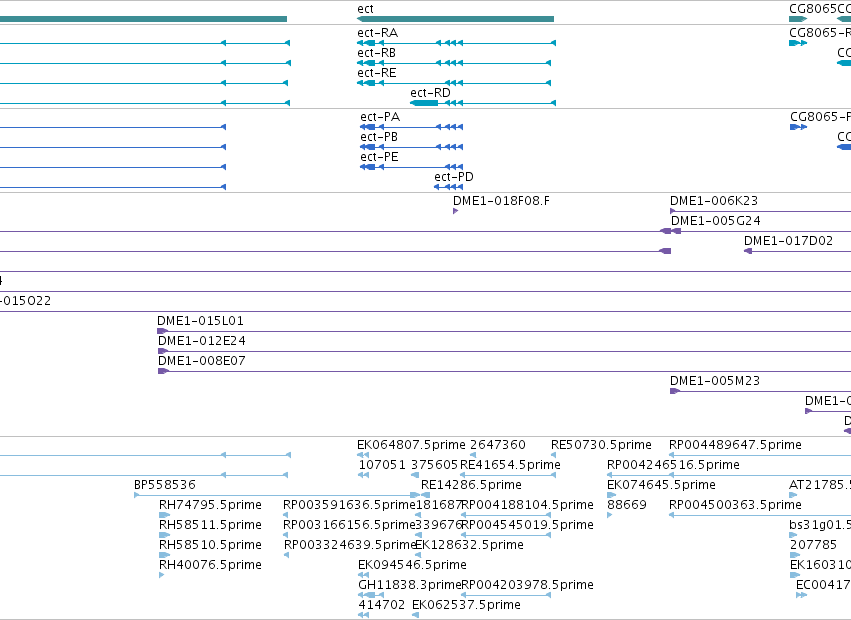The width and height of the screenshot is (851, 620).
Task: Click the RH58511.5prime EST label
Action: click(211, 526)
